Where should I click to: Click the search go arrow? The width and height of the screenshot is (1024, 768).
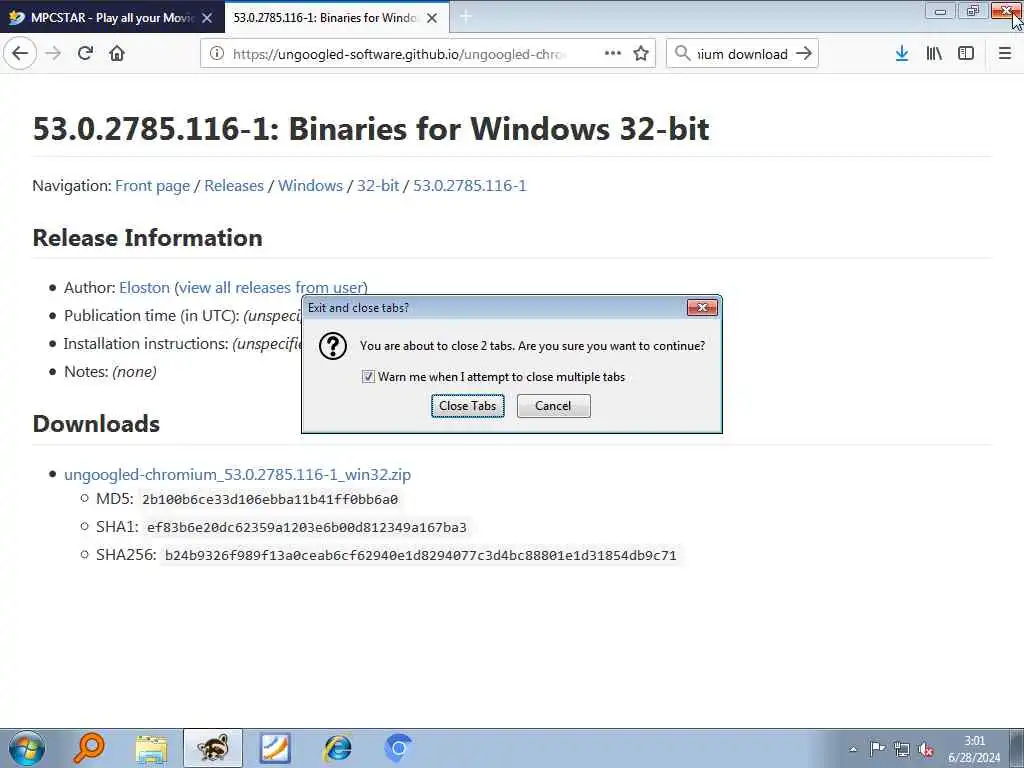point(804,54)
